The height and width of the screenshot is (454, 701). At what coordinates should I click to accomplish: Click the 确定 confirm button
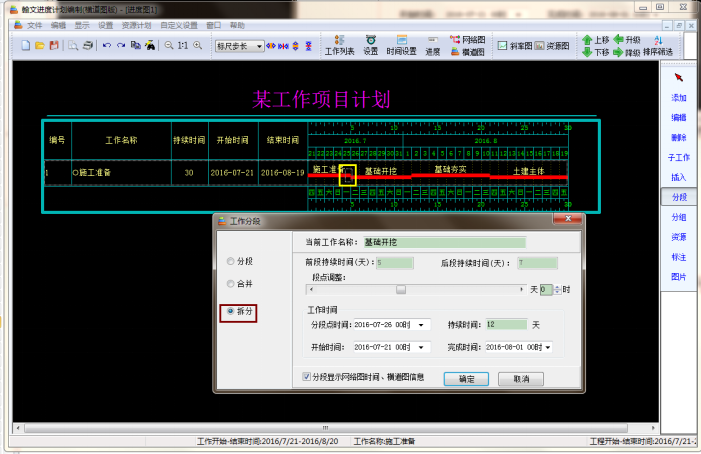(x=466, y=379)
